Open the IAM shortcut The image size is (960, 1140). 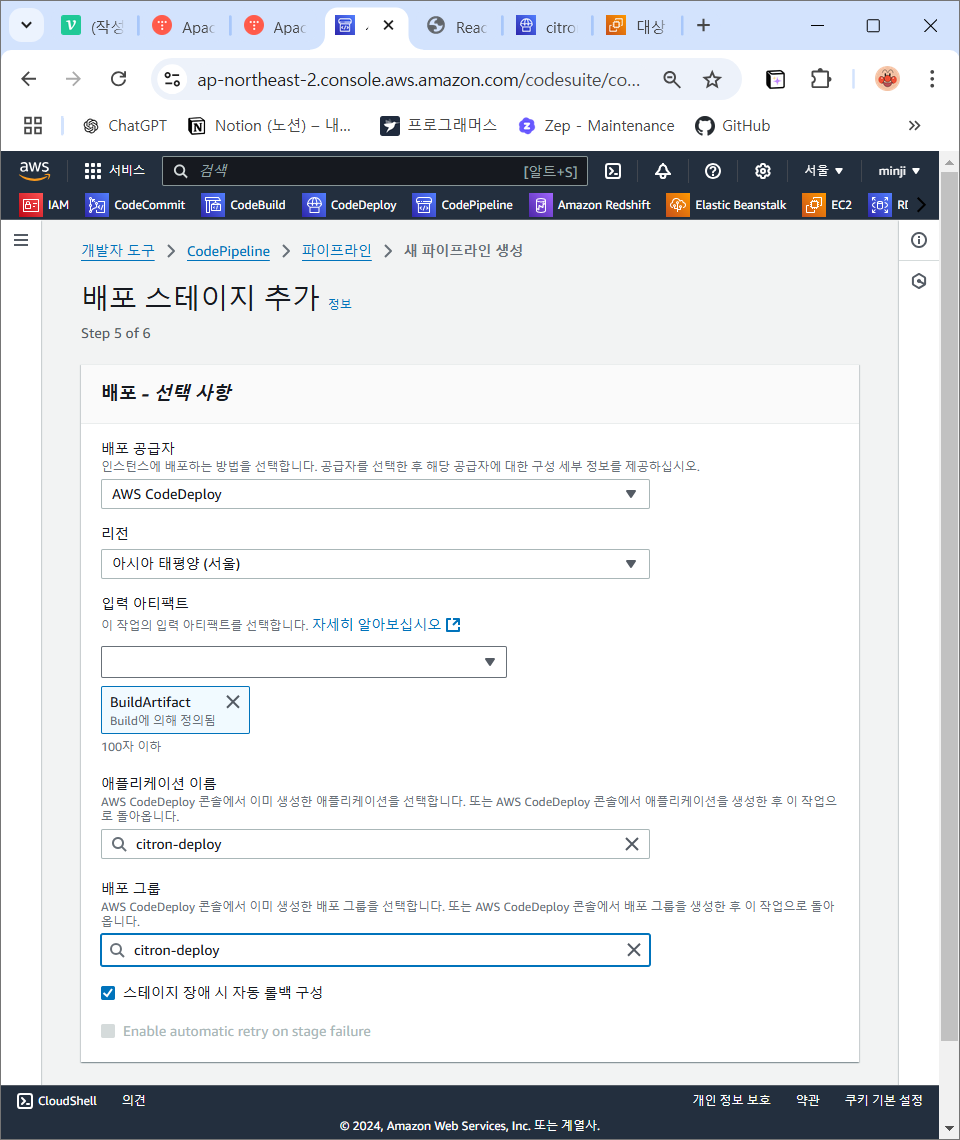(x=45, y=205)
